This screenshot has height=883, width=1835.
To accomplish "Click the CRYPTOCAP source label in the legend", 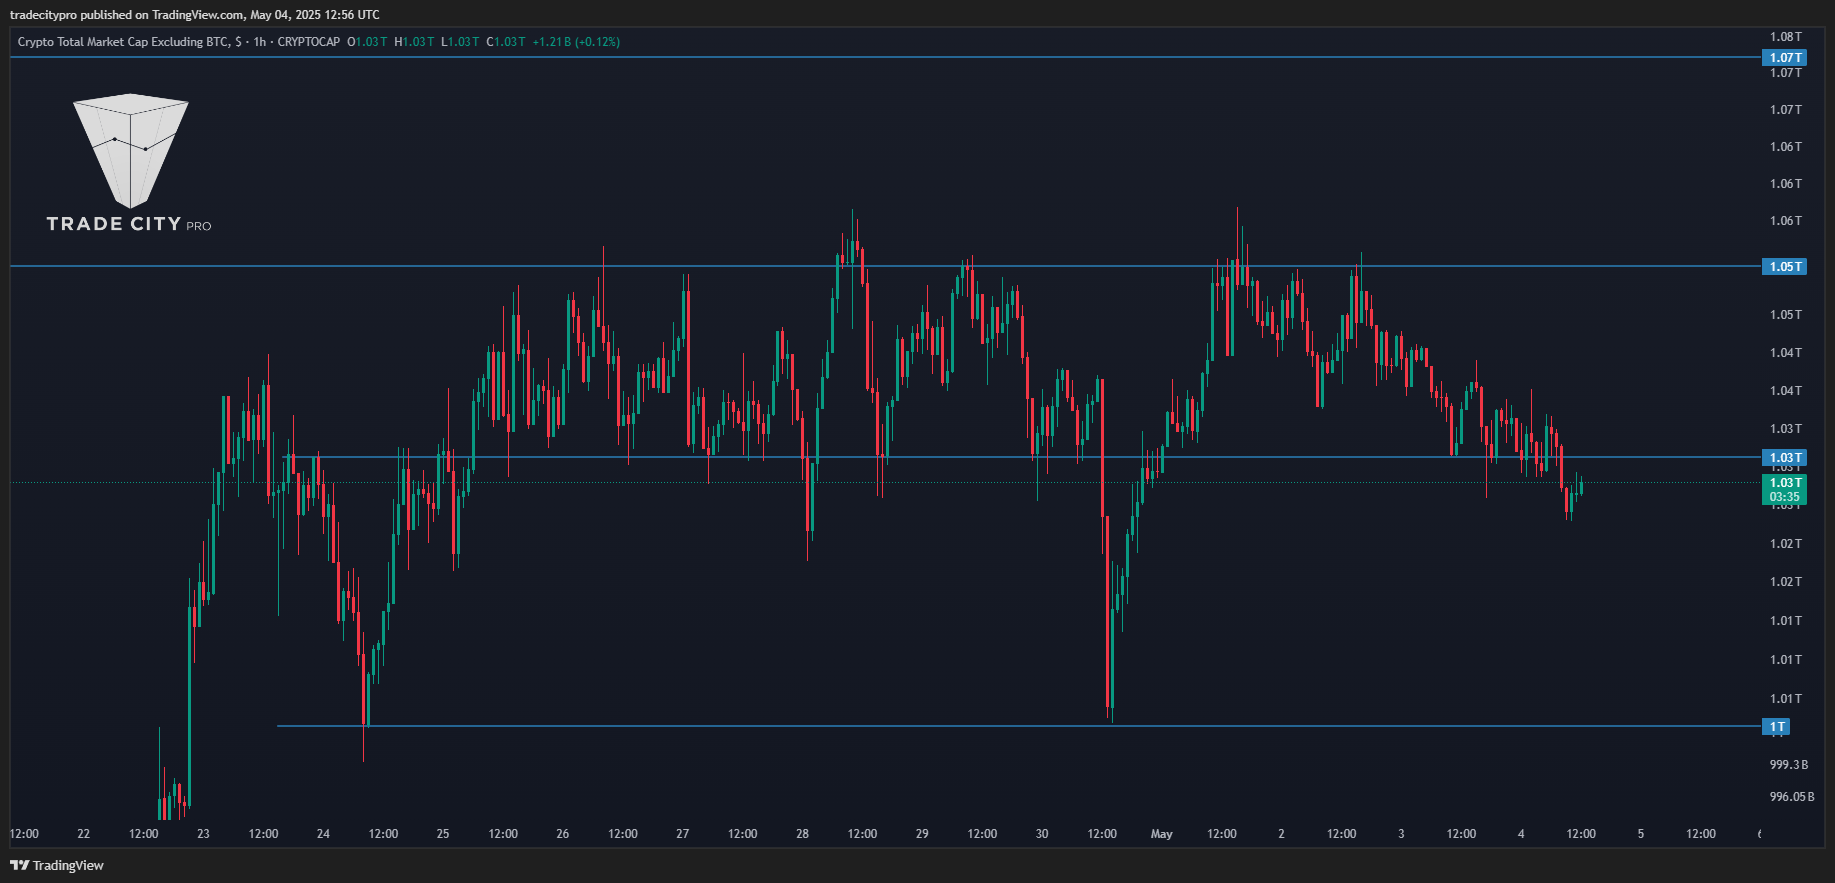I will [308, 42].
